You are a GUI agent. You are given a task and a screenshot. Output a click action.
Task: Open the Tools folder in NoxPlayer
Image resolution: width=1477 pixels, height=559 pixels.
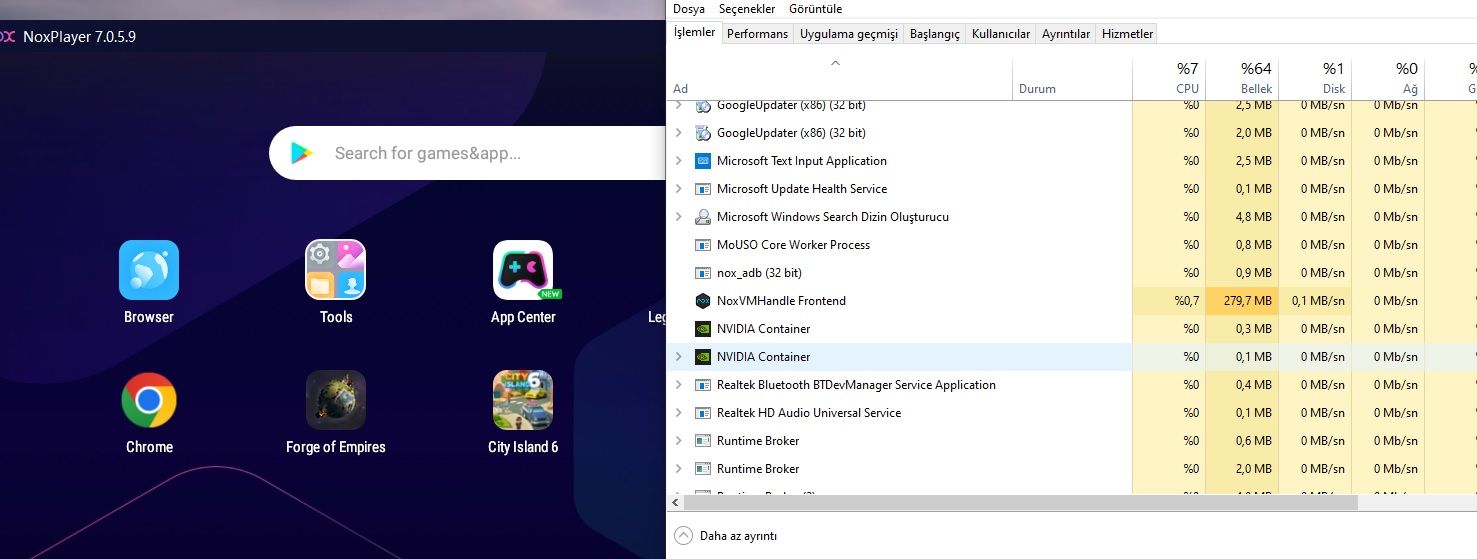[x=335, y=270]
